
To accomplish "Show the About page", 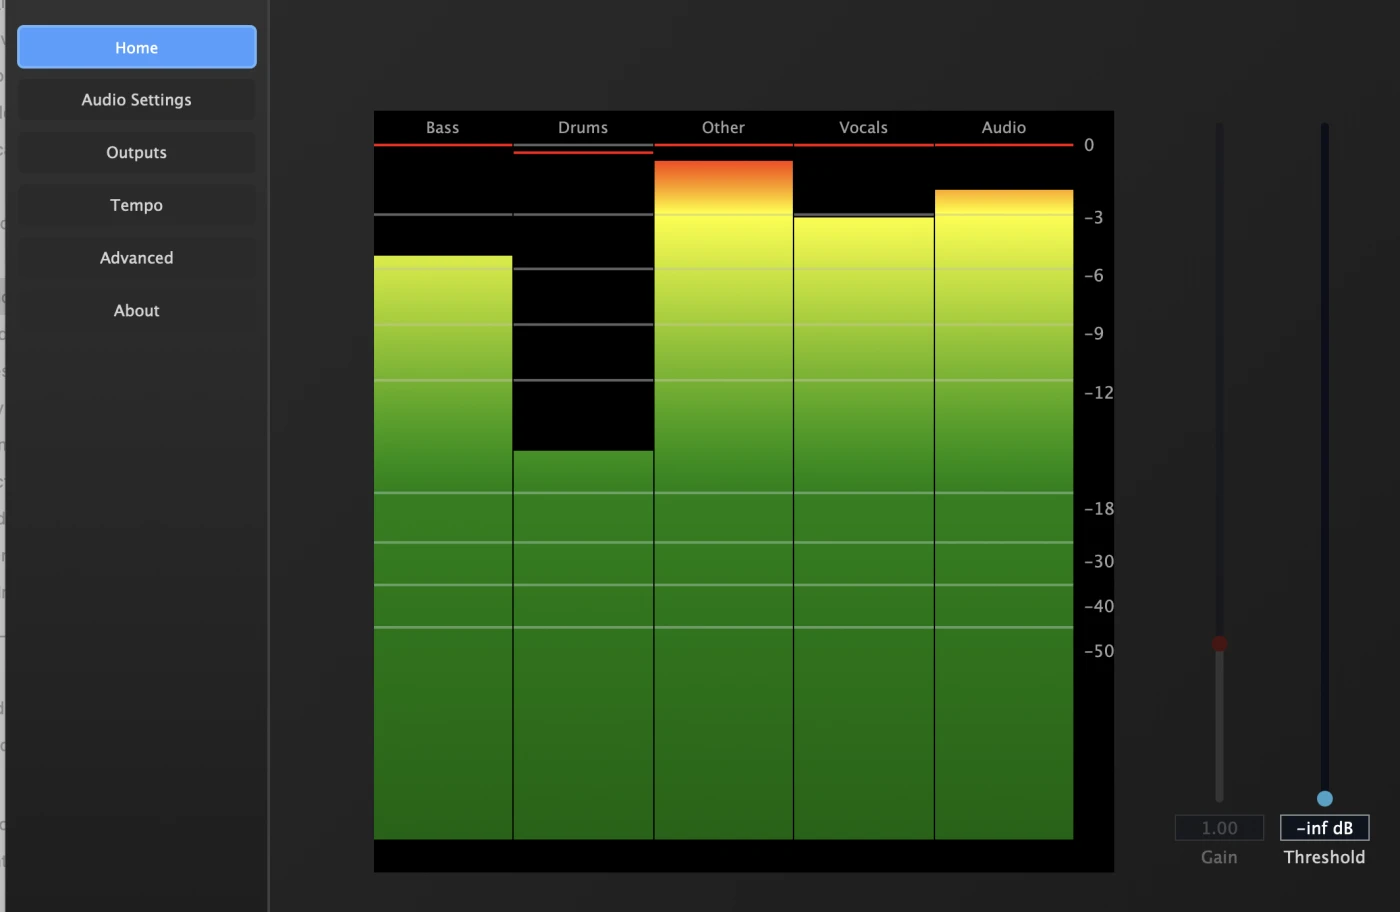I will pos(137,311).
